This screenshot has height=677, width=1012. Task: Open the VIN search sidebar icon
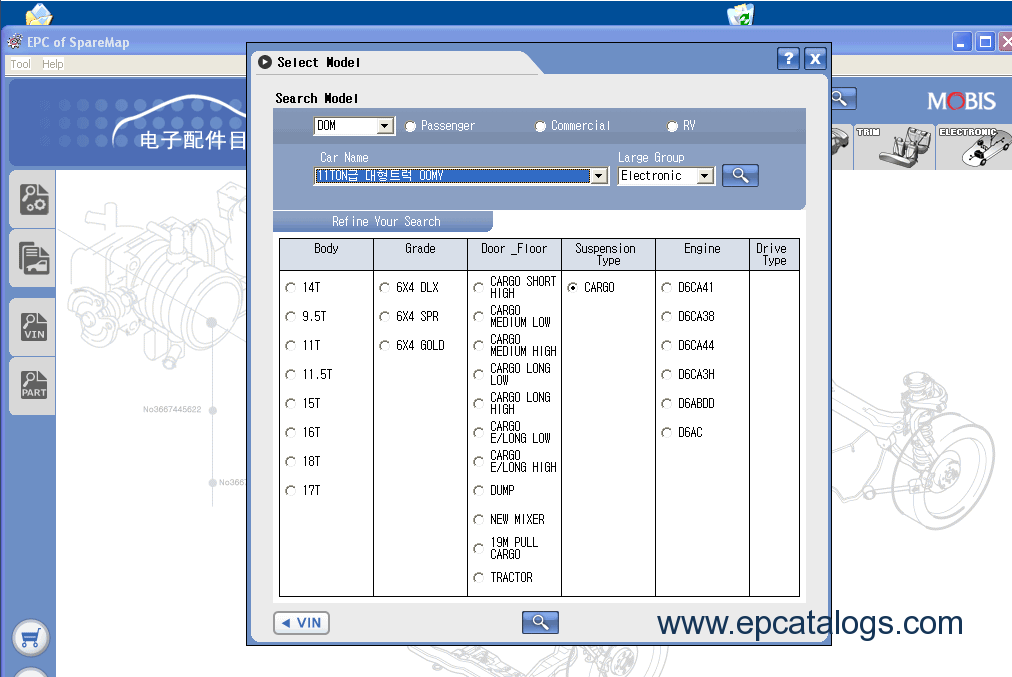[x=34, y=327]
